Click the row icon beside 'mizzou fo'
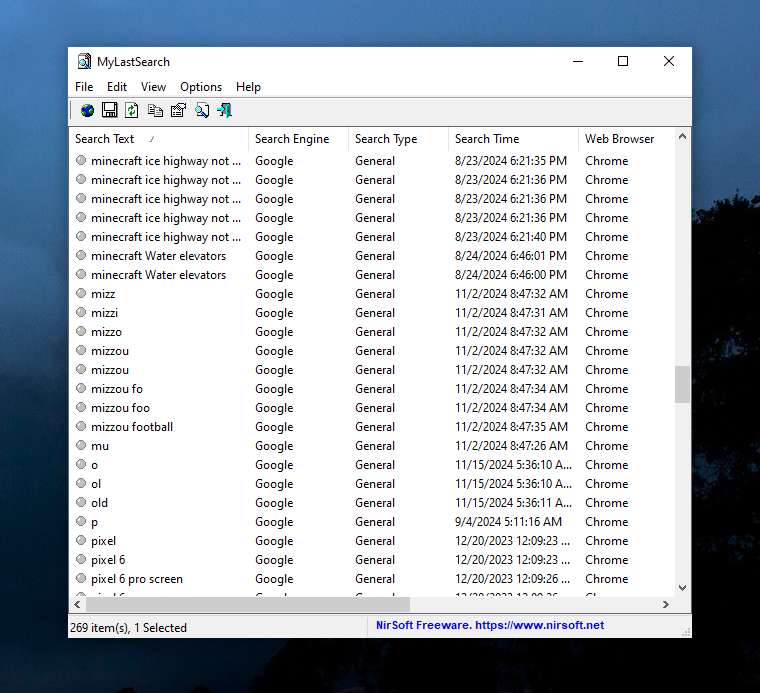 tap(81, 388)
